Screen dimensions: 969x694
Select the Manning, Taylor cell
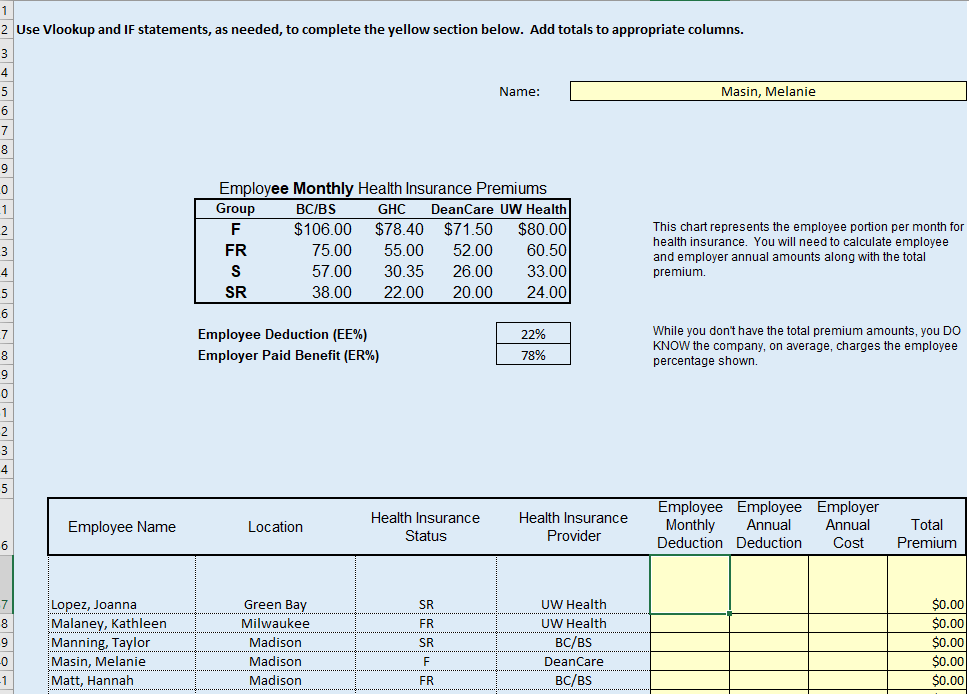pyautogui.click(x=122, y=642)
